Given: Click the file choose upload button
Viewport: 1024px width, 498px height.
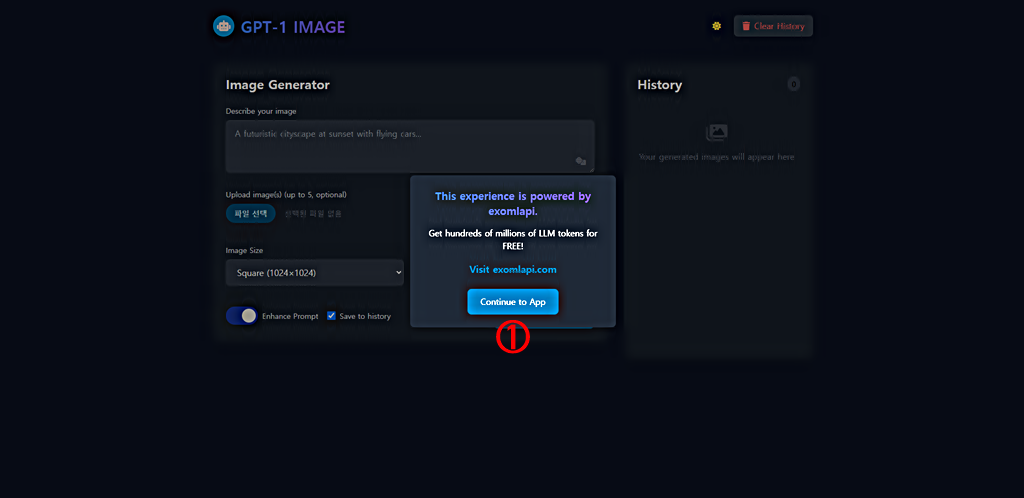Looking at the screenshot, I should click(x=251, y=213).
